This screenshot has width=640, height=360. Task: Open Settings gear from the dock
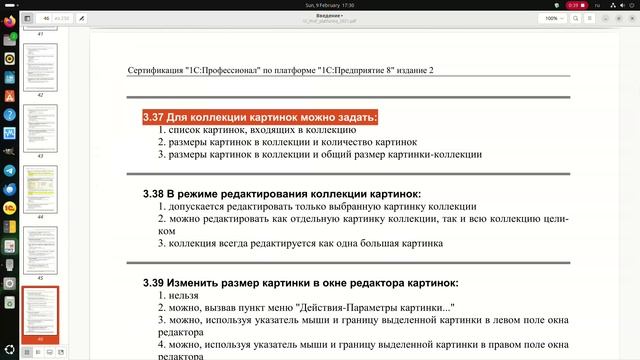tap(9, 284)
